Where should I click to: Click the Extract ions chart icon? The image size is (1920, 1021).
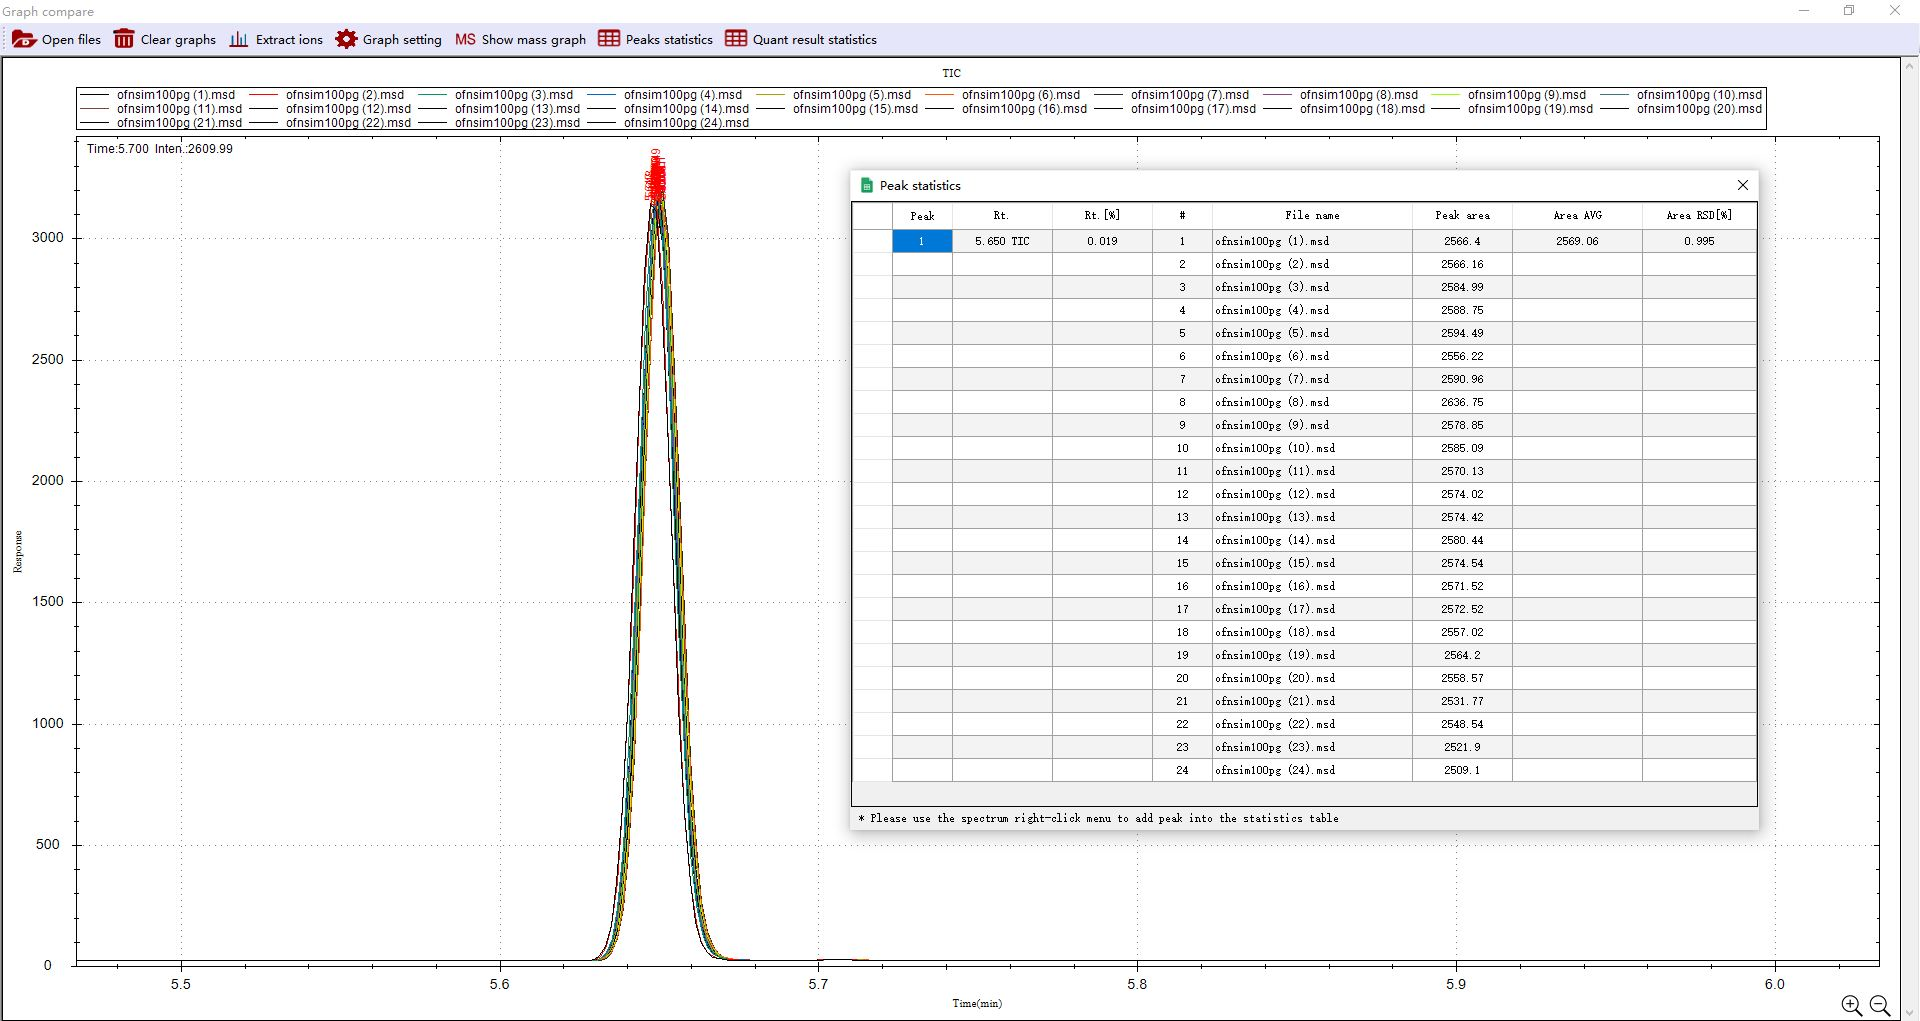coord(239,39)
